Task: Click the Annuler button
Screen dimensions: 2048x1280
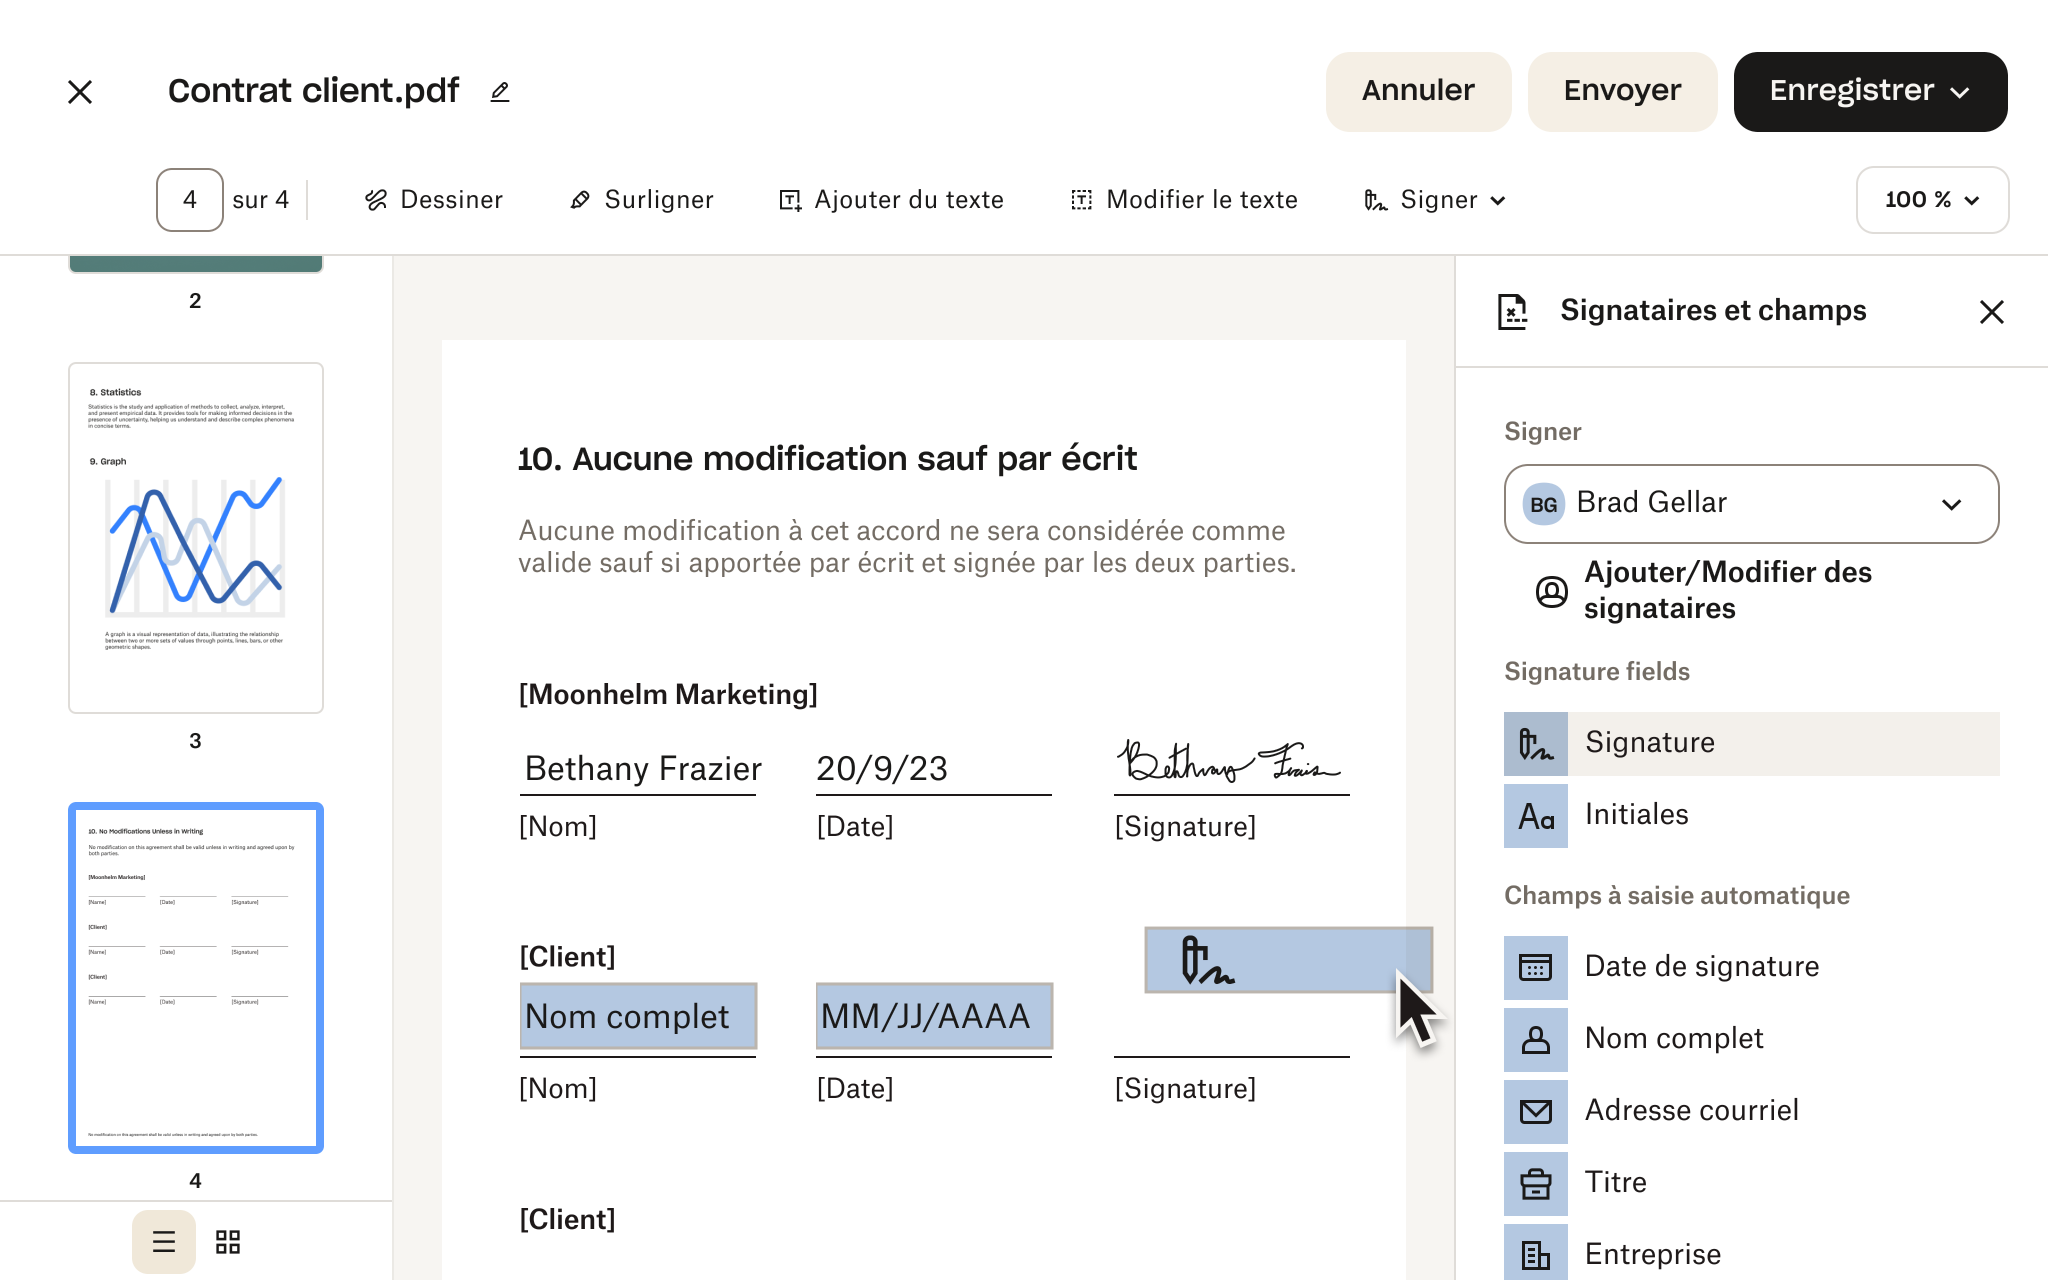Action: [1418, 91]
